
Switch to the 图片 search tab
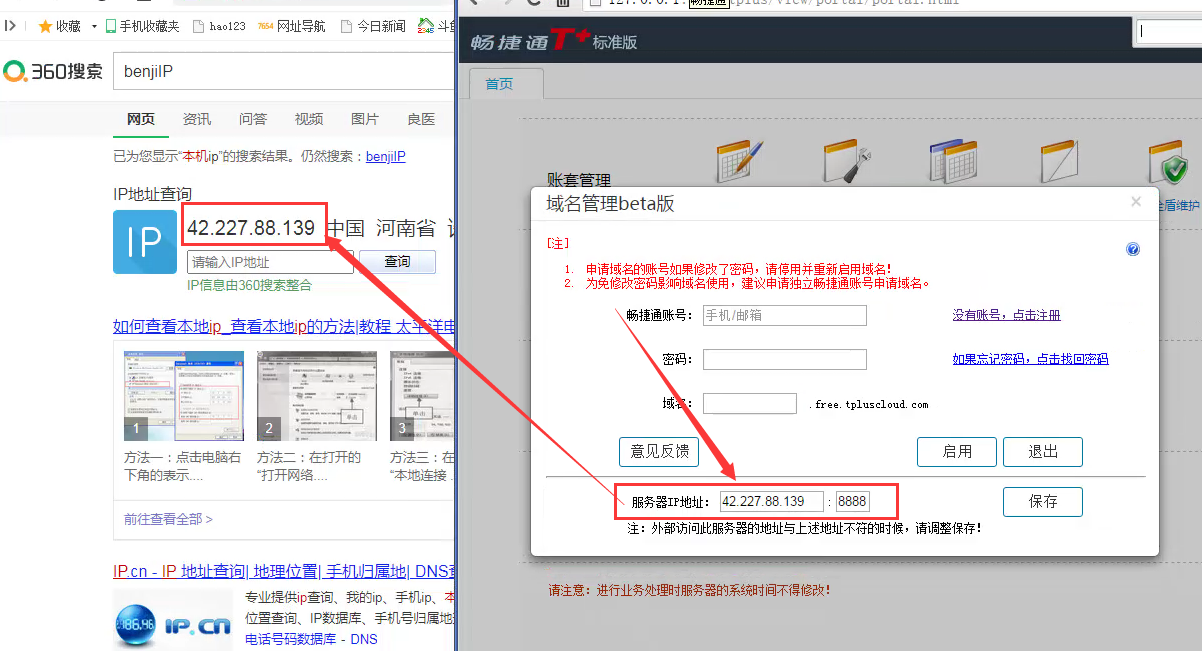click(x=365, y=119)
